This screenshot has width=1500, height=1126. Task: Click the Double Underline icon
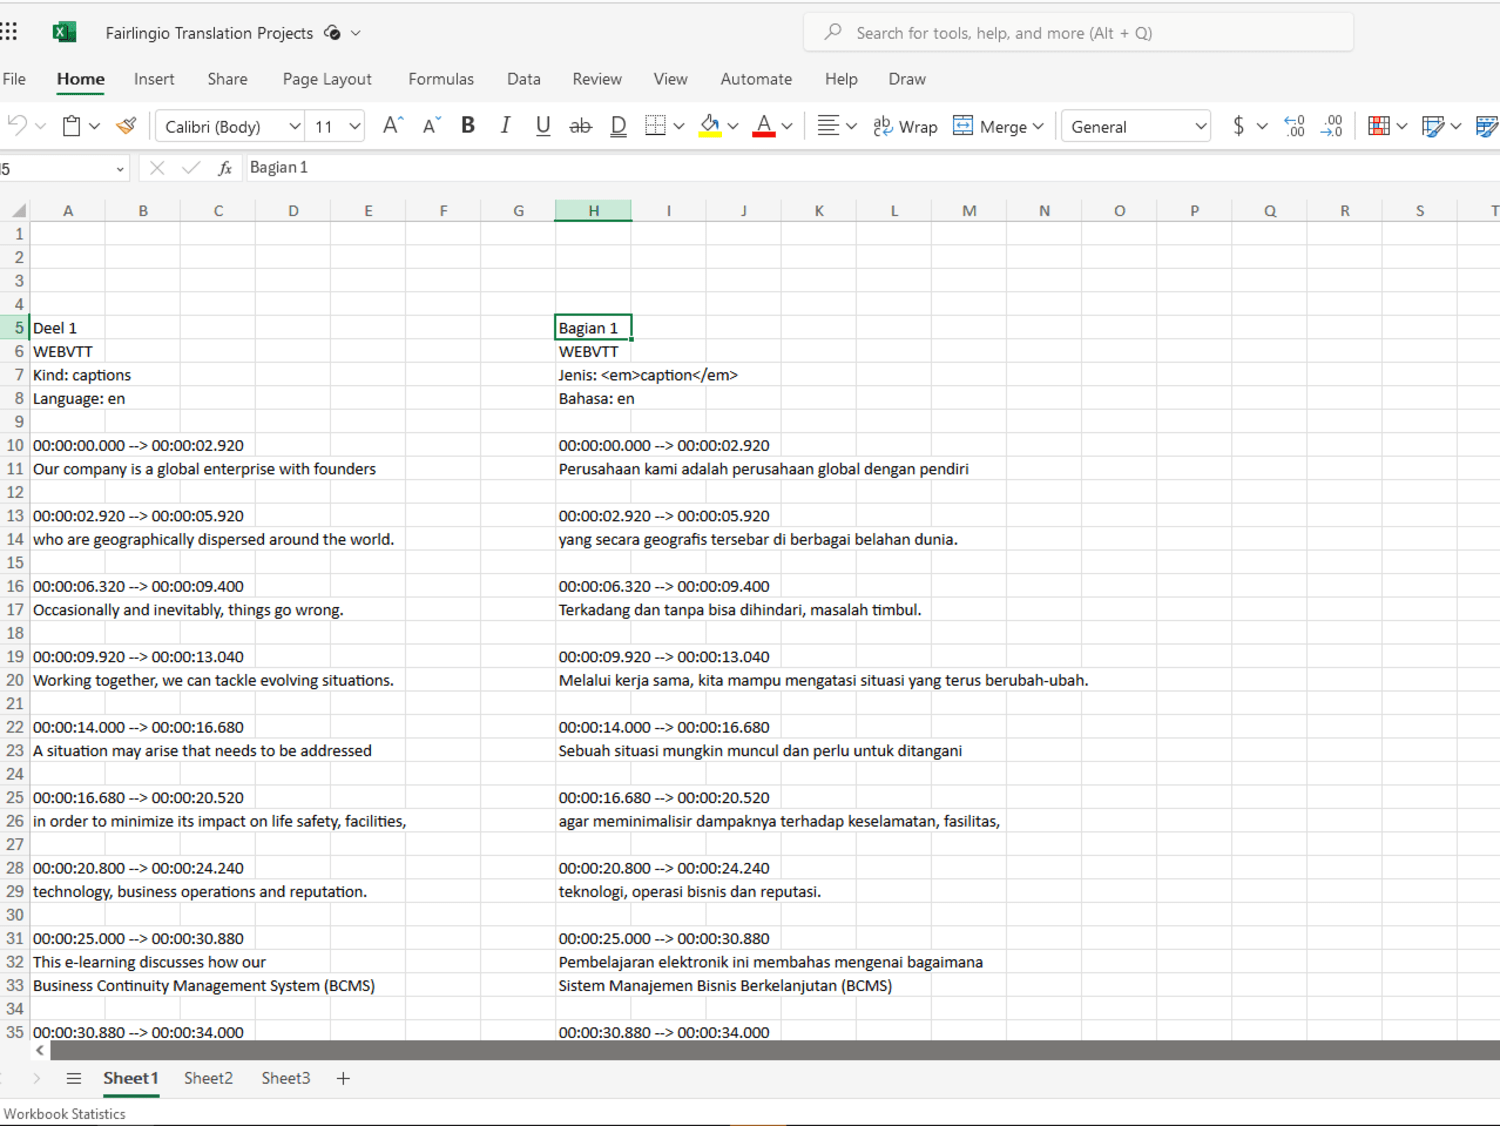(618, 126)
